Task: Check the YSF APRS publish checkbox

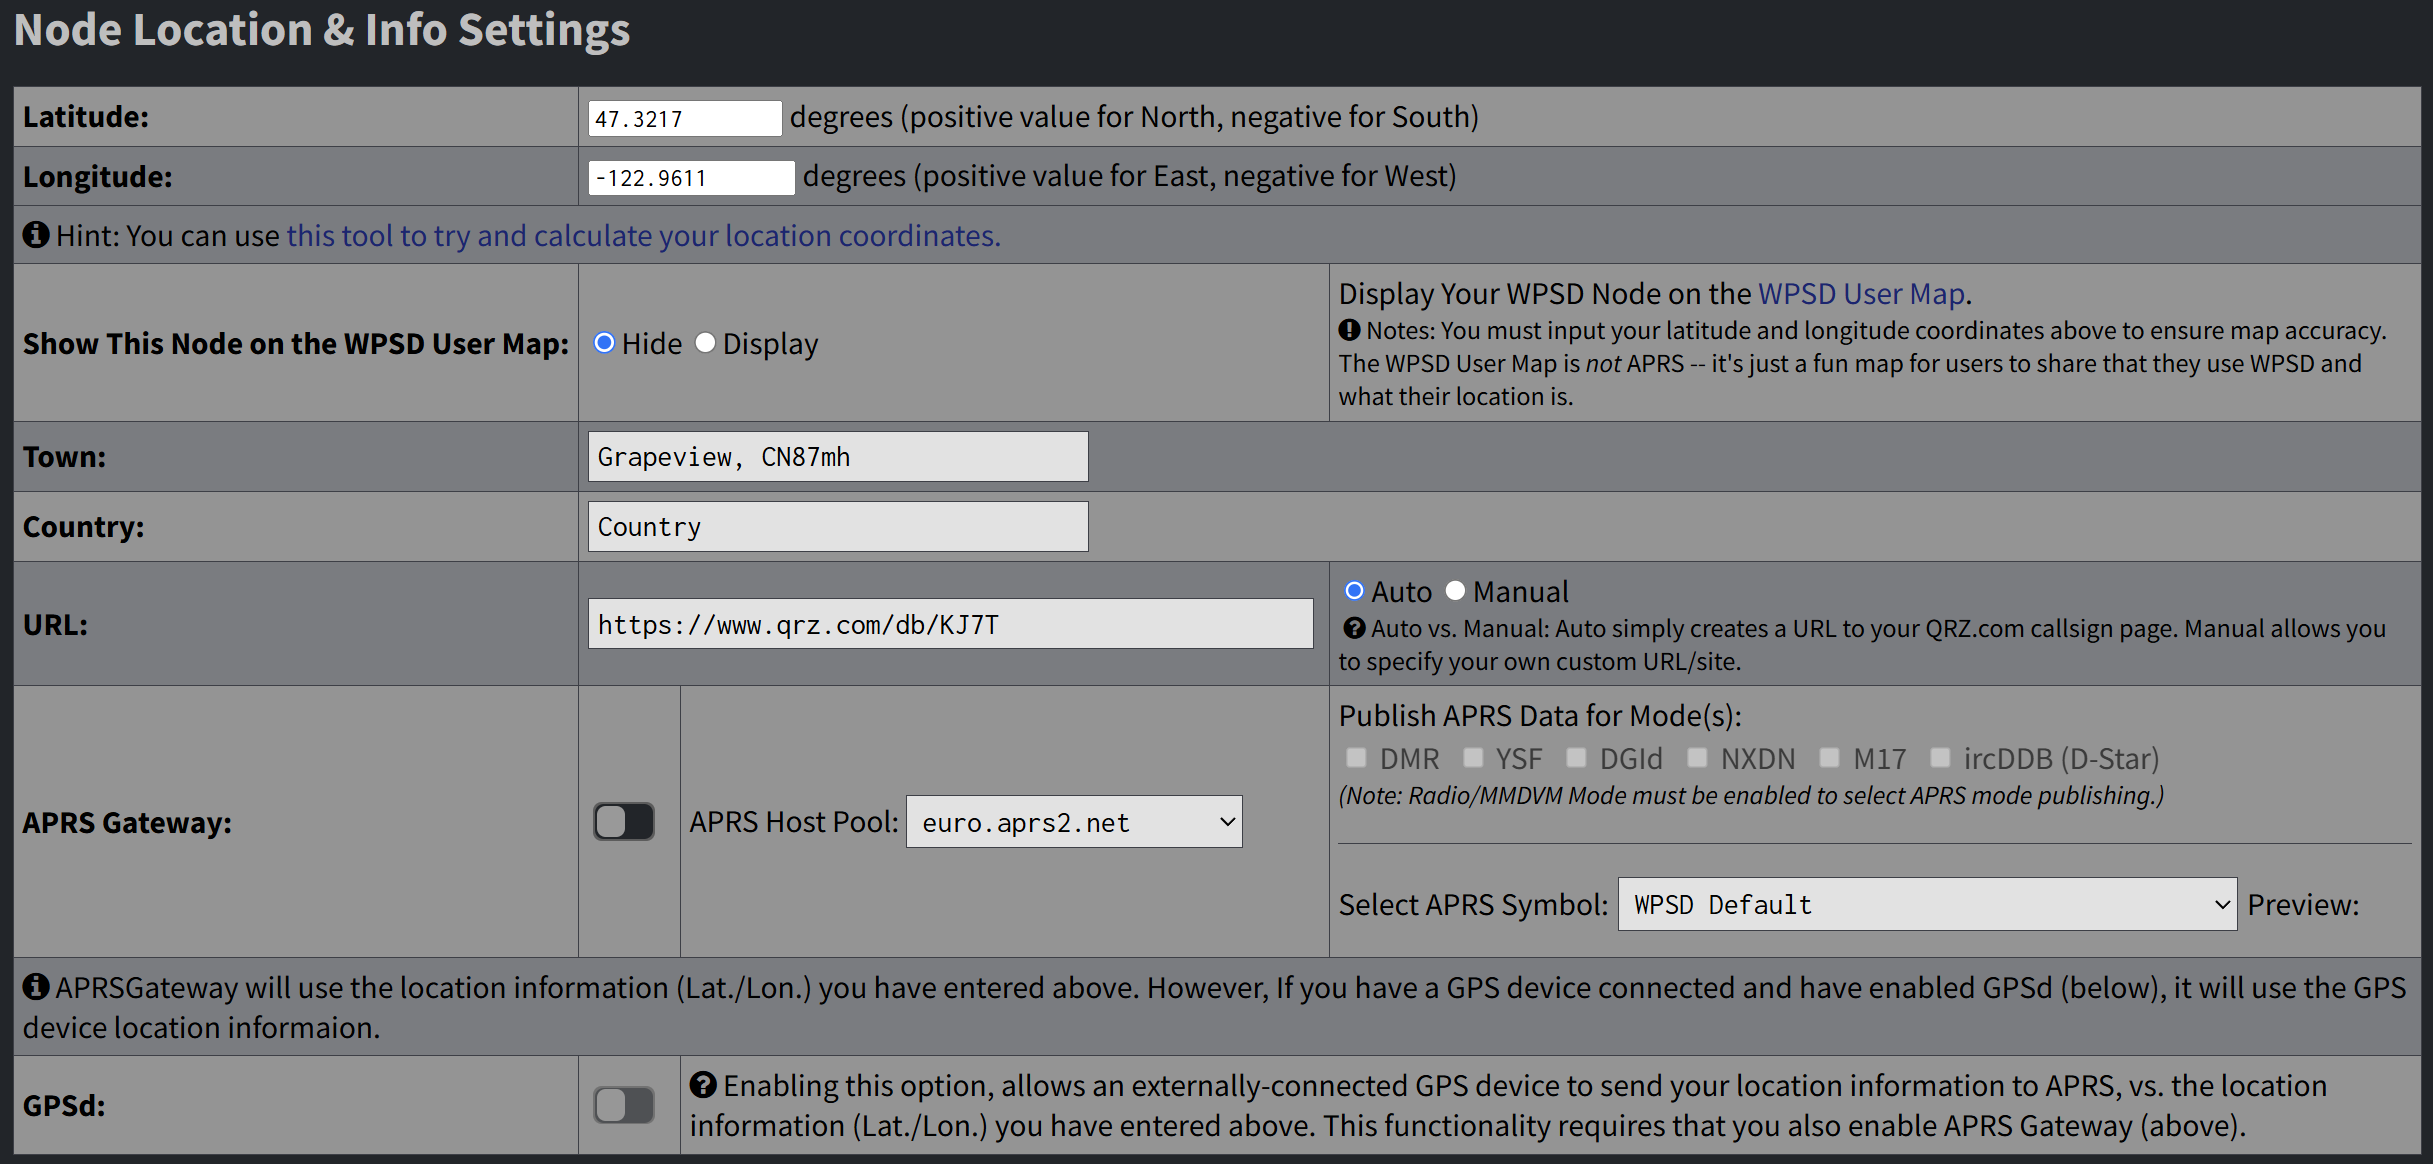Action: 1473,758
